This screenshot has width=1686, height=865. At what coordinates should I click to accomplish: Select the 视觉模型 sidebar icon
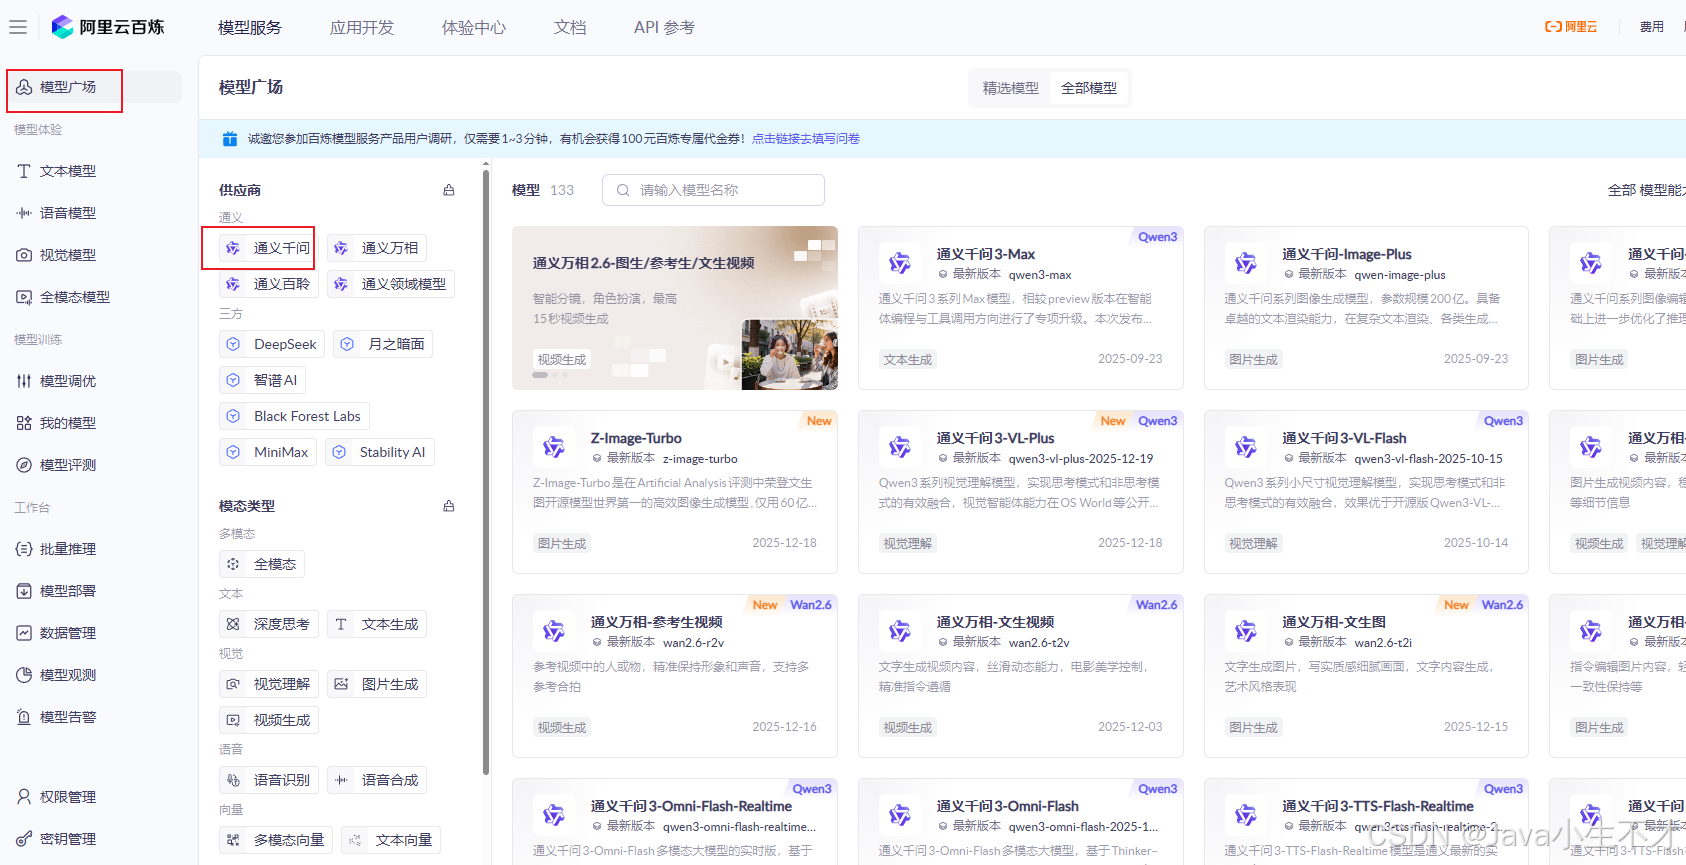click(x=24, y=255)
